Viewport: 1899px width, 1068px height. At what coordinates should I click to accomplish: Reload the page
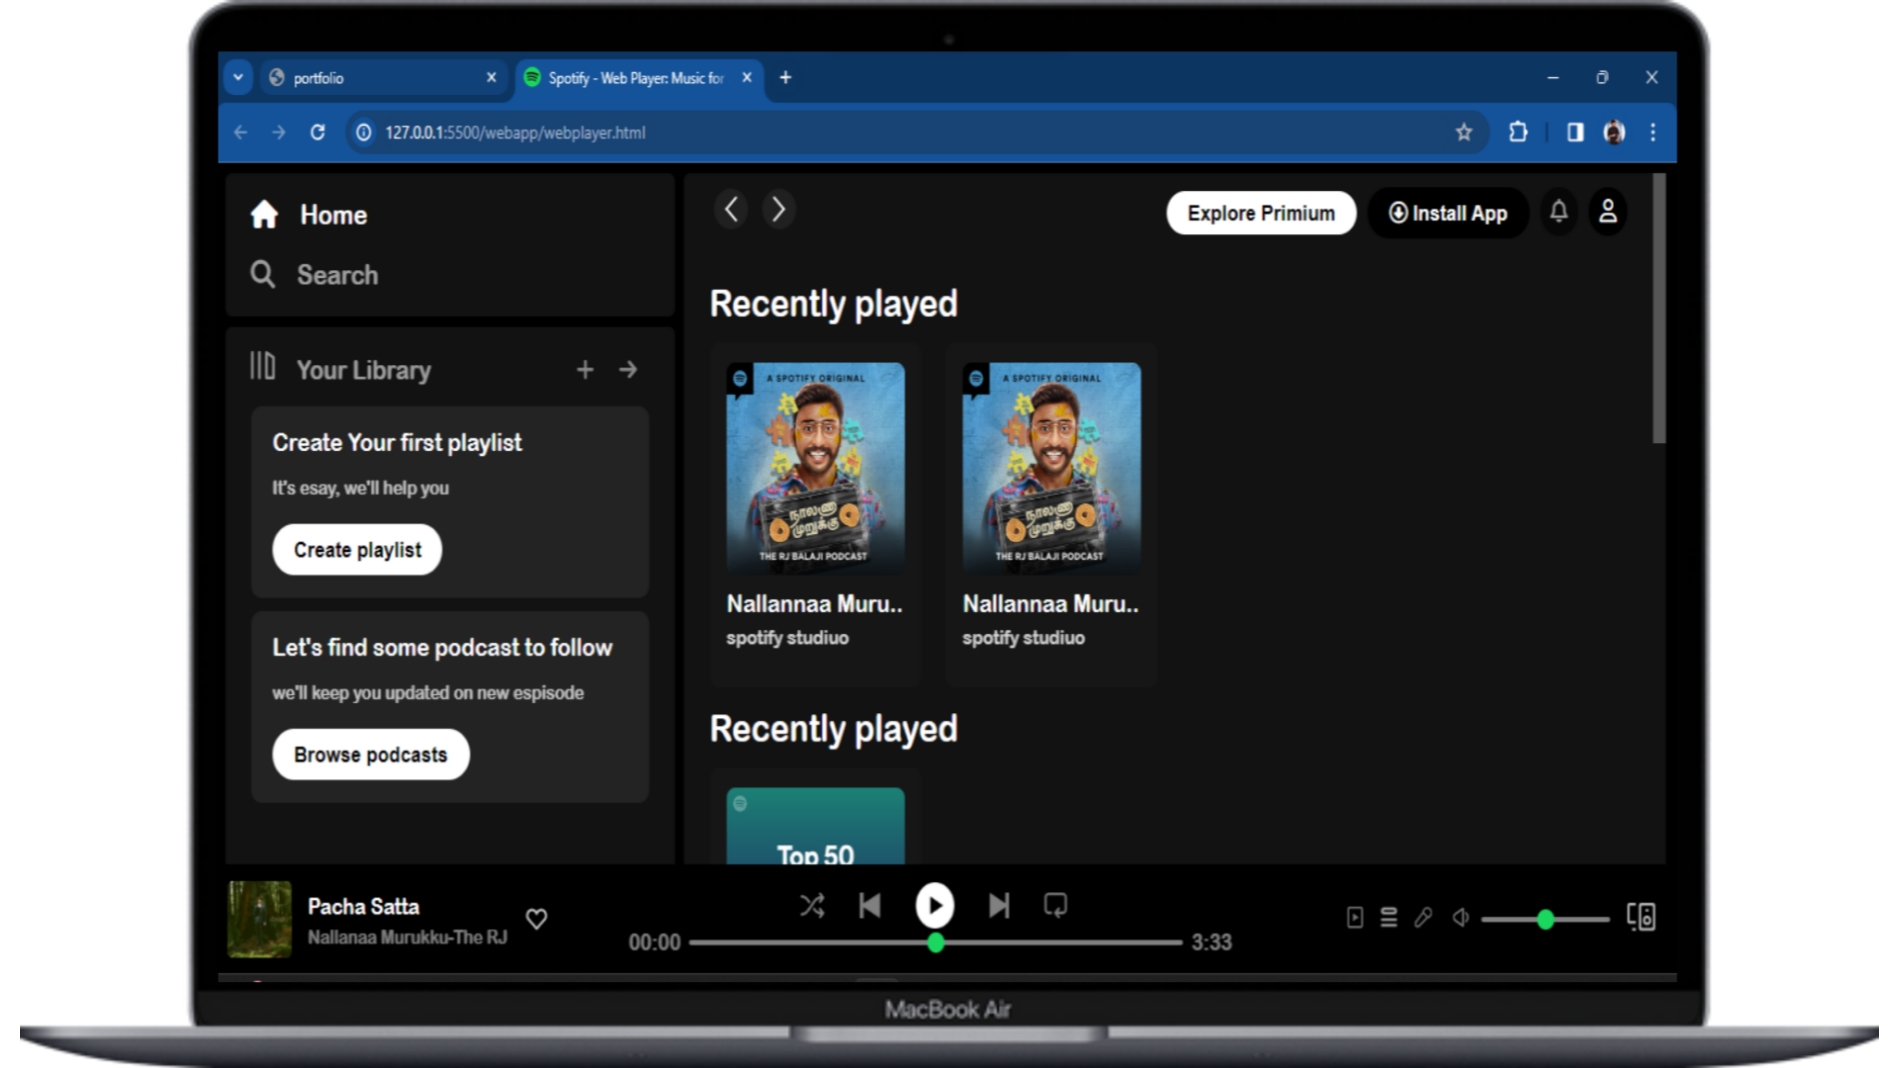coord(317,132)
